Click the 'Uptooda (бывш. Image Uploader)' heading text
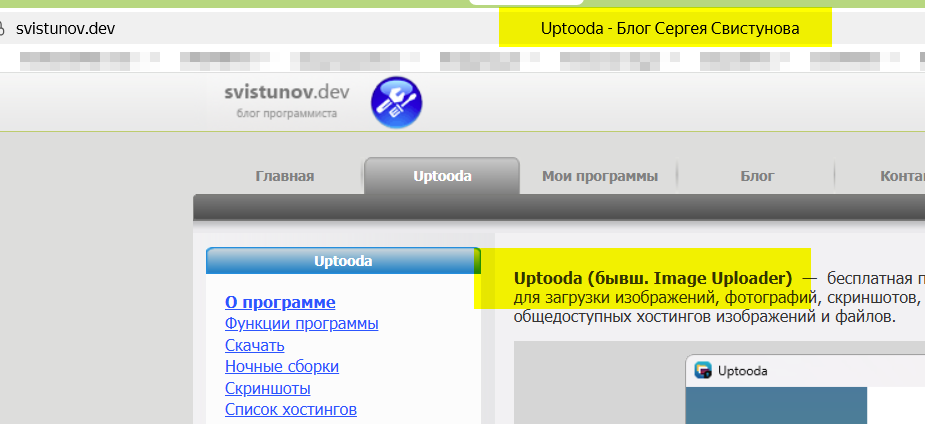 coord(653,278)
